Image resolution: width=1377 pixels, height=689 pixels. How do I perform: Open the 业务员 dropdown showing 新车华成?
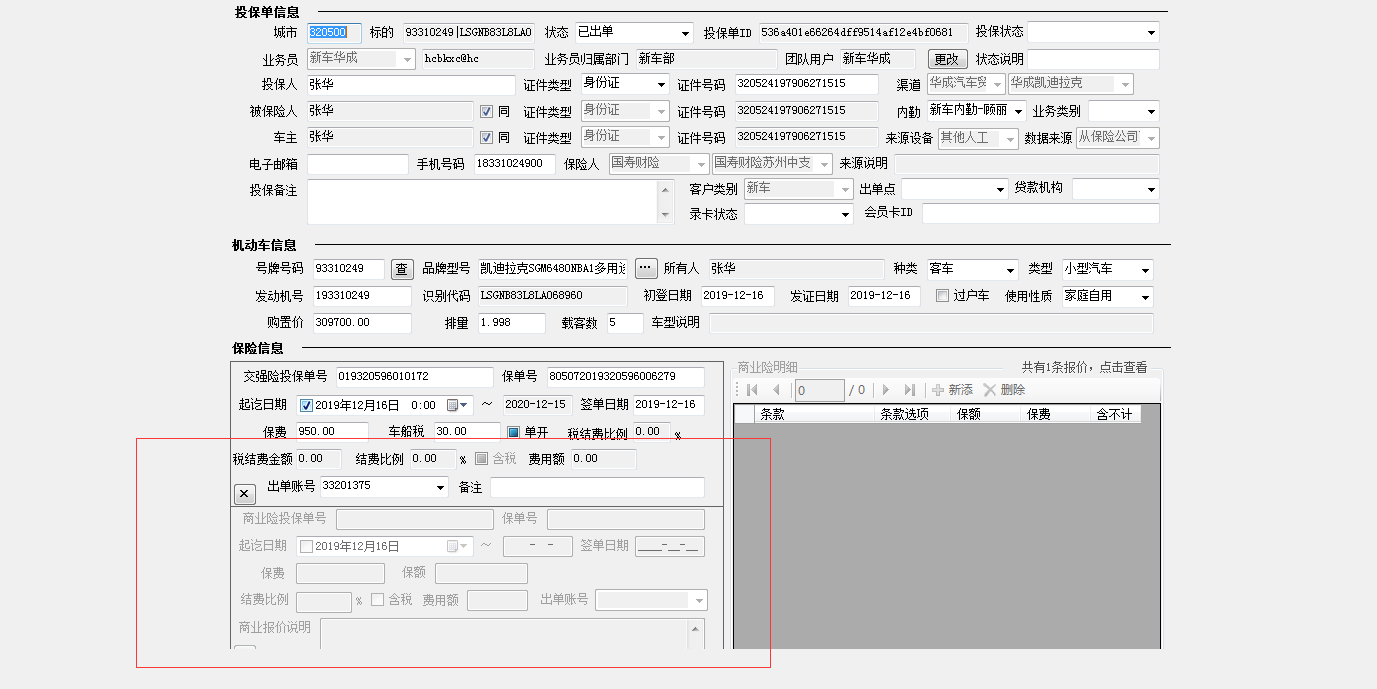[407, 59]
